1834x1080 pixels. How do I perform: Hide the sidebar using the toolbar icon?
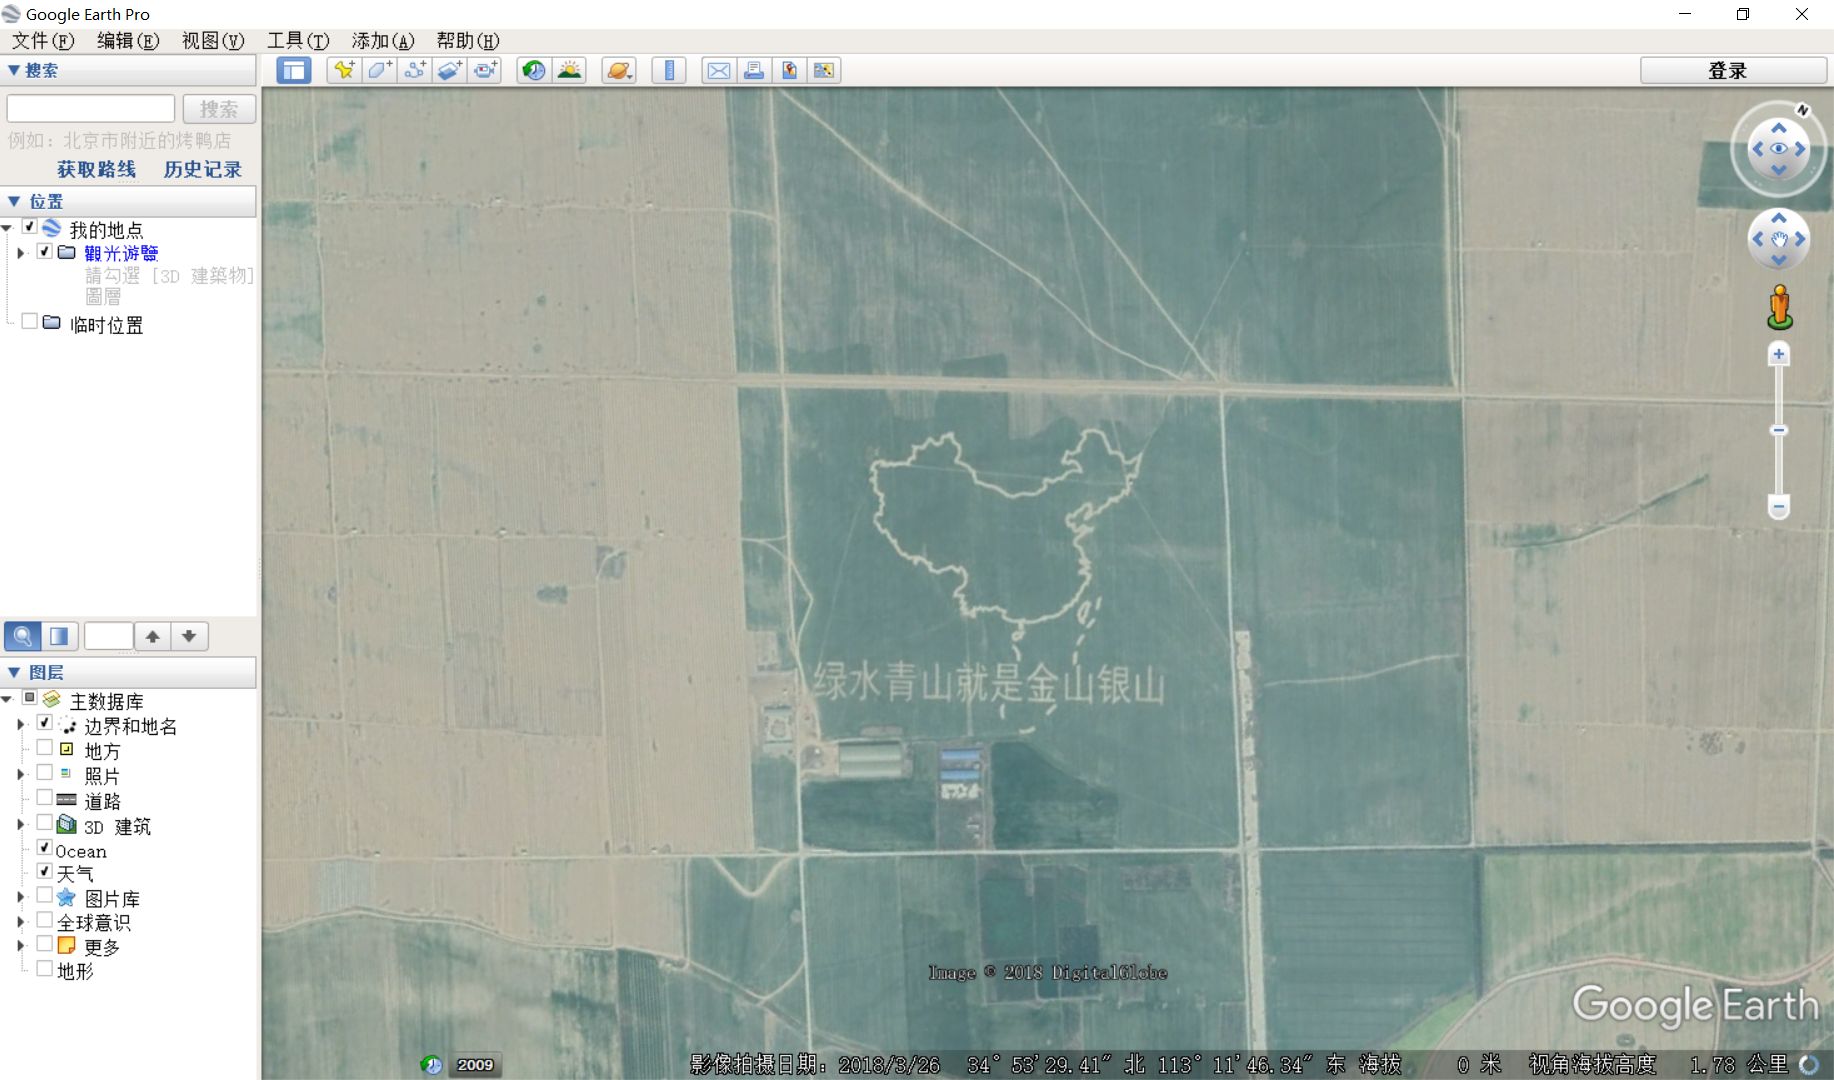[293, 70]
